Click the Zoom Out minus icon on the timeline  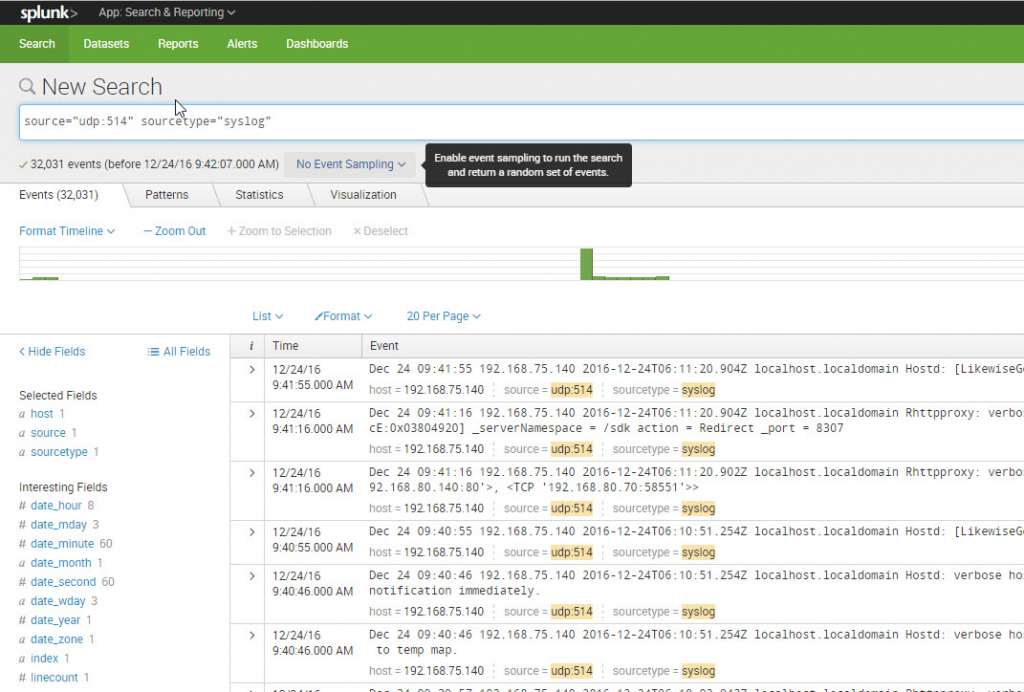pyautogui.click(x=146, y=231)
